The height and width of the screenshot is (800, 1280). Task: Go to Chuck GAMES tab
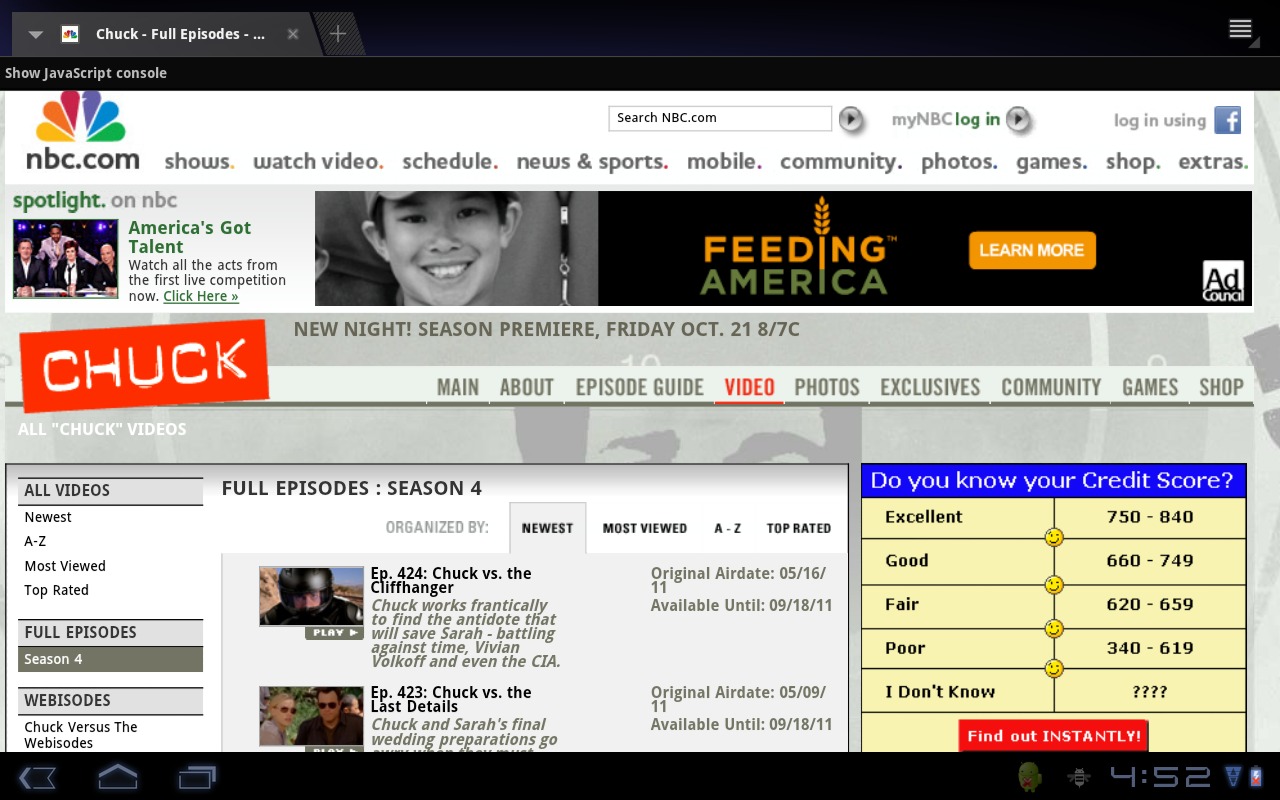[x=1150, y=387]
